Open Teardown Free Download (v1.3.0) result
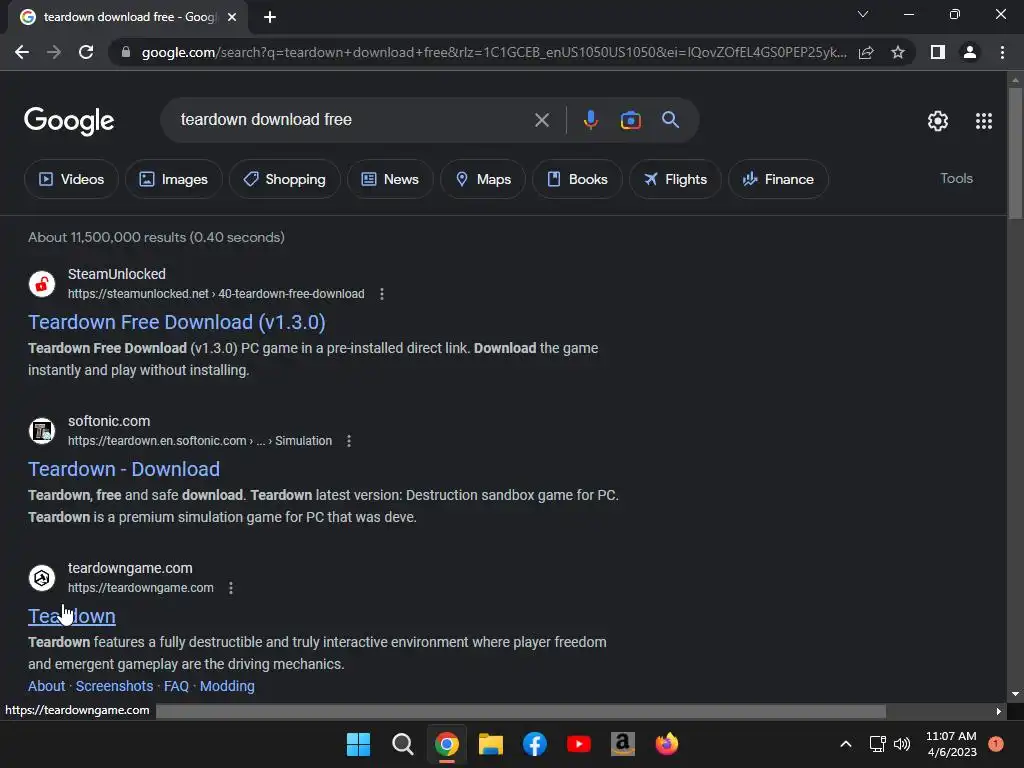 tap(176, 322)
